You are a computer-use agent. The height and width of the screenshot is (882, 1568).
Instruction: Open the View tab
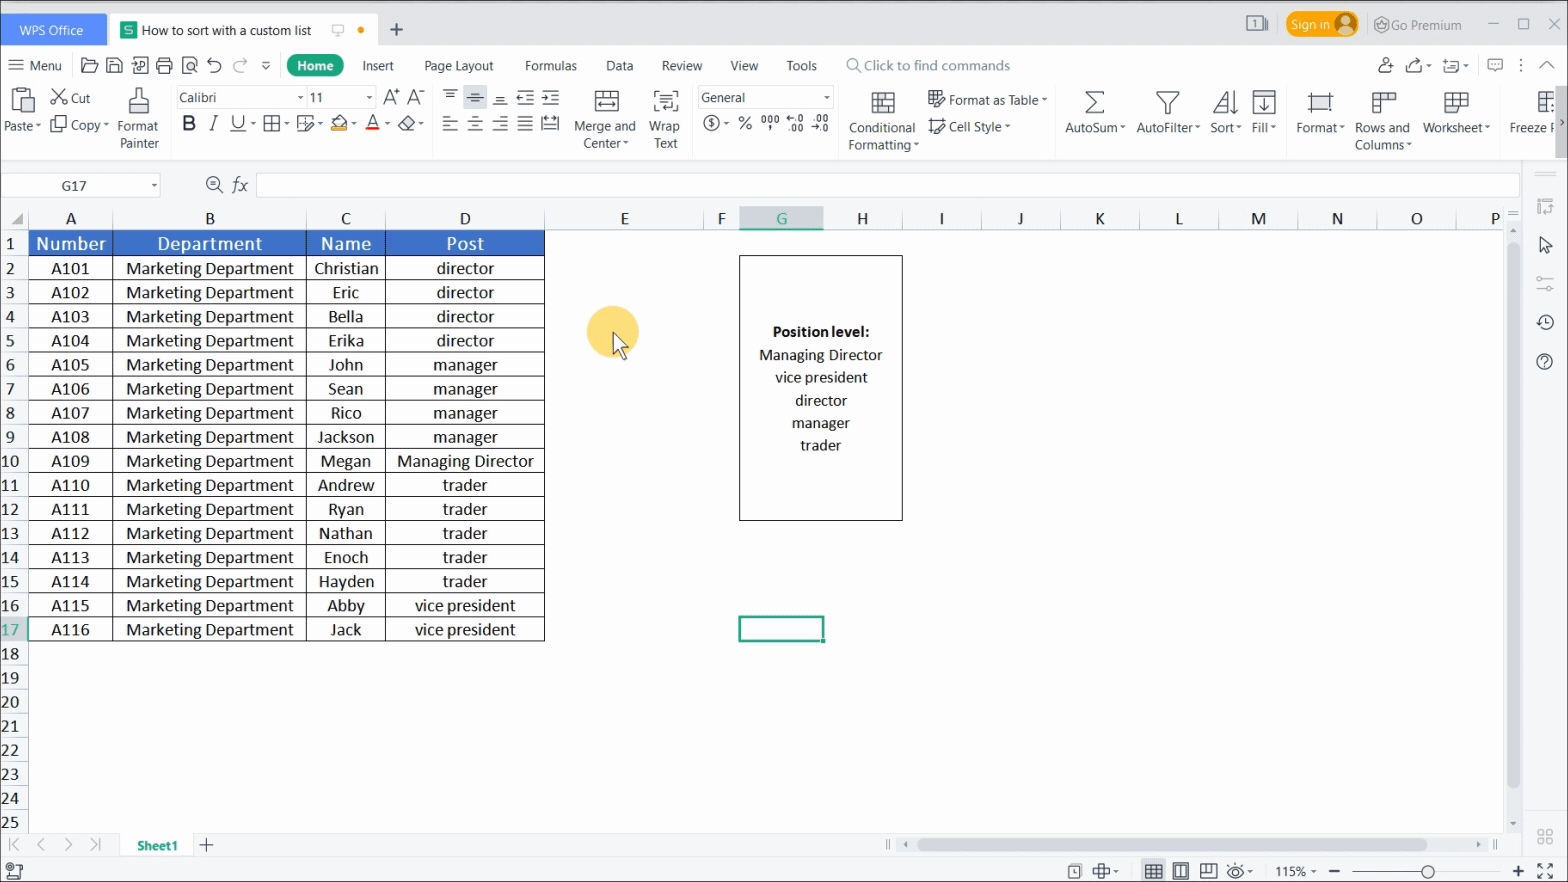coord(744,66)
